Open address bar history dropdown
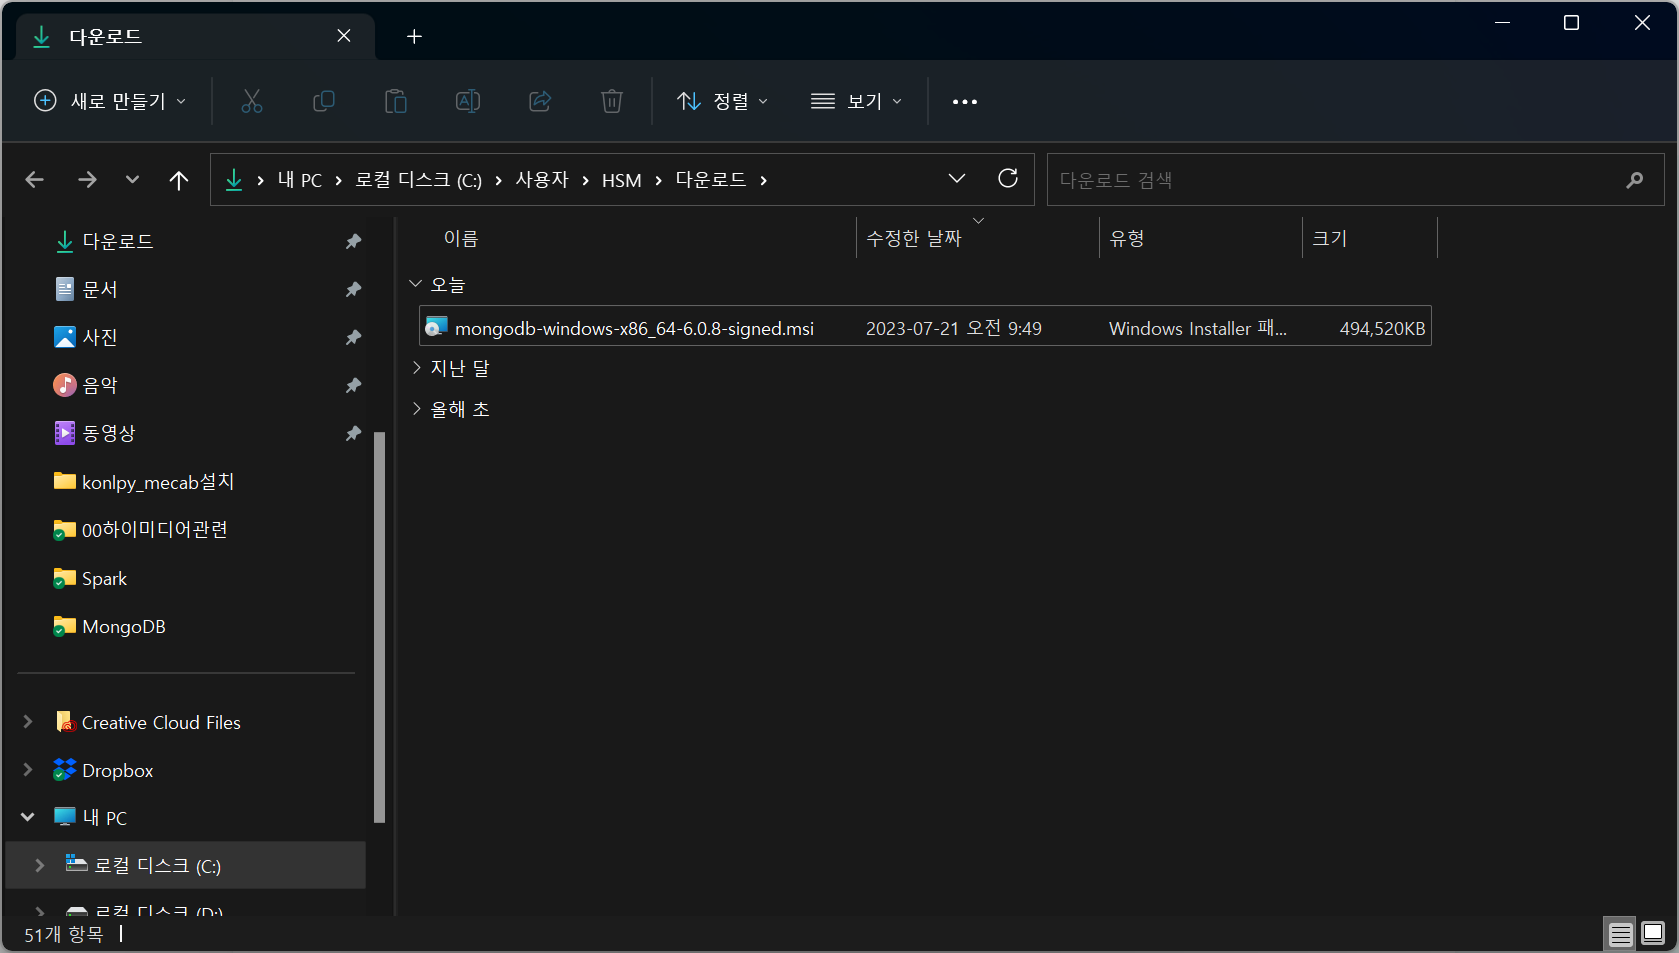Image resolution: width=1679 pixels, height=953 pixels. (x=957, y=178)
